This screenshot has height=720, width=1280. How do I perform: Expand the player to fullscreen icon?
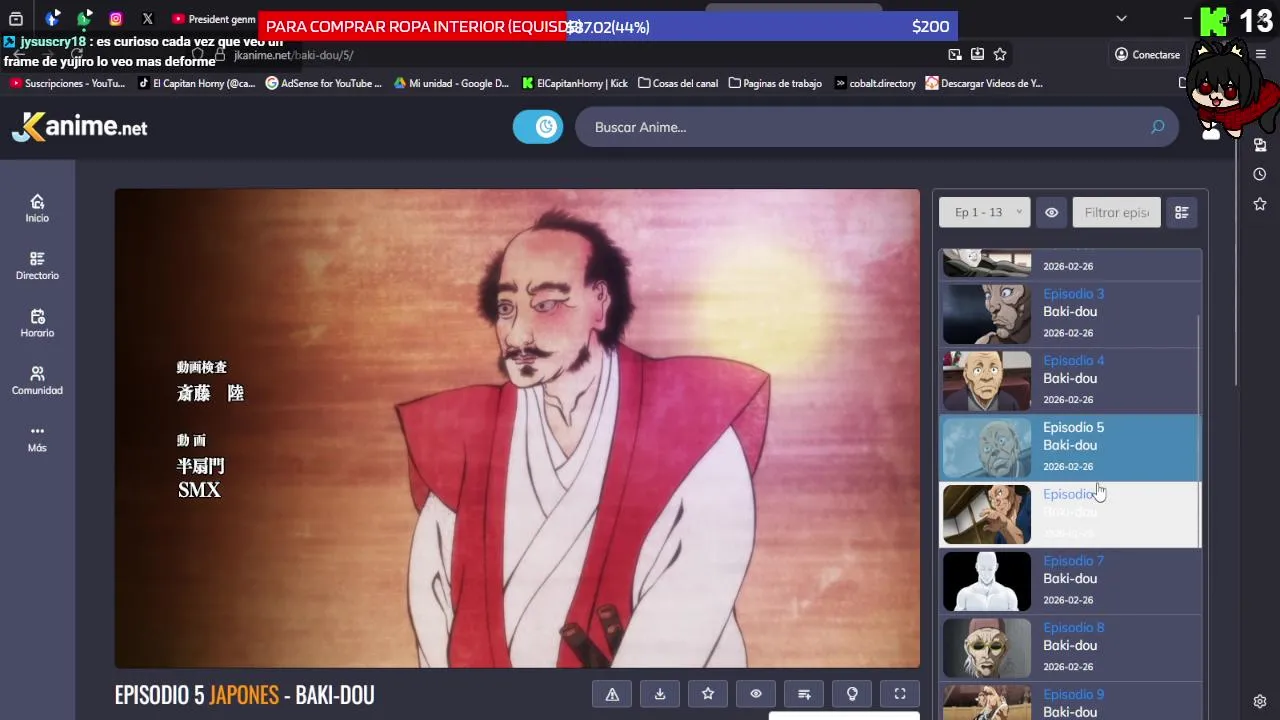click(900, 694)
